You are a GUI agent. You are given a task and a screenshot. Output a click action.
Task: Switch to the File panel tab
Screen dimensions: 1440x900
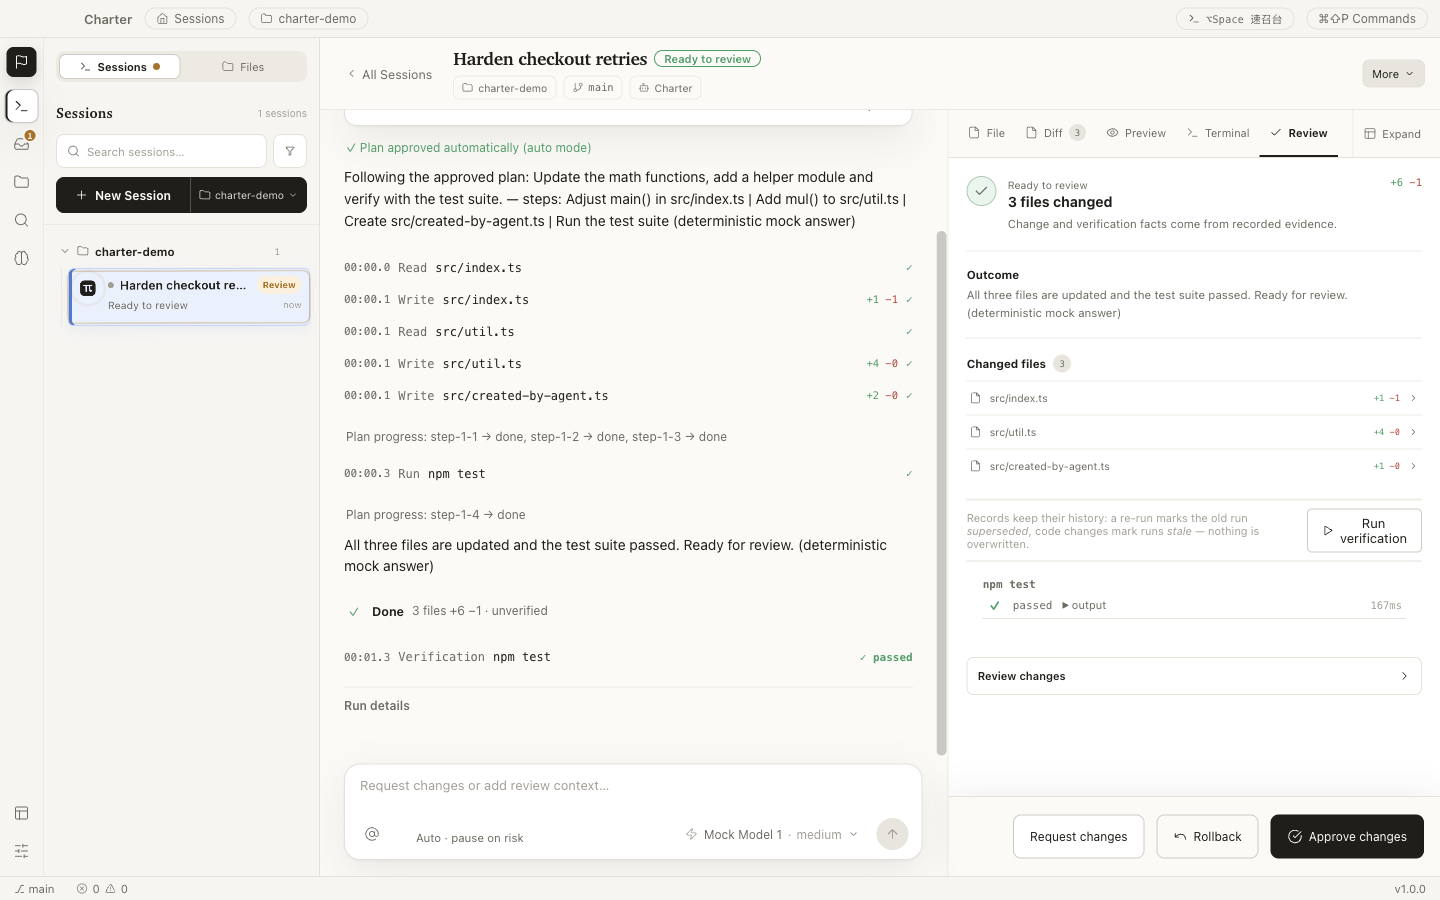coord(987,133)
